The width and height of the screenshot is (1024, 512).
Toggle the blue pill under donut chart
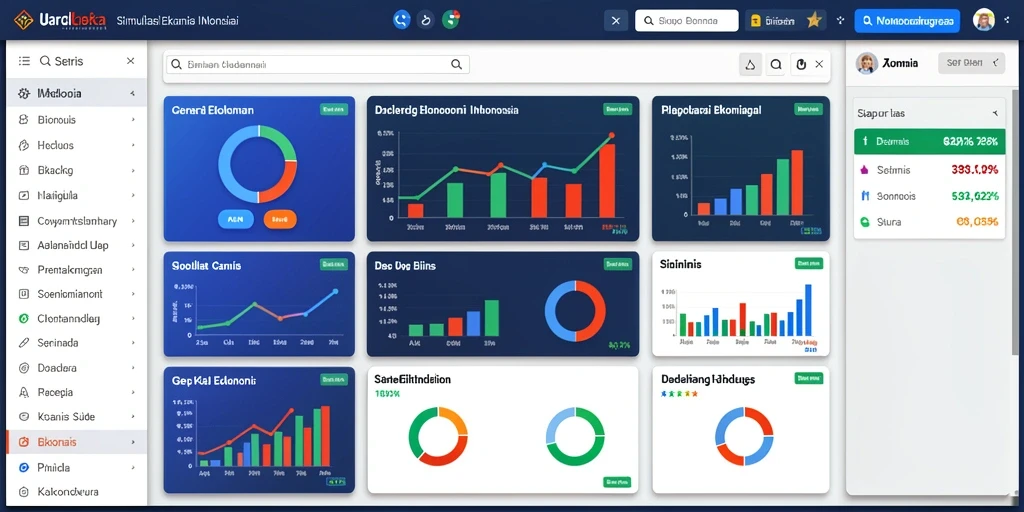235,219
